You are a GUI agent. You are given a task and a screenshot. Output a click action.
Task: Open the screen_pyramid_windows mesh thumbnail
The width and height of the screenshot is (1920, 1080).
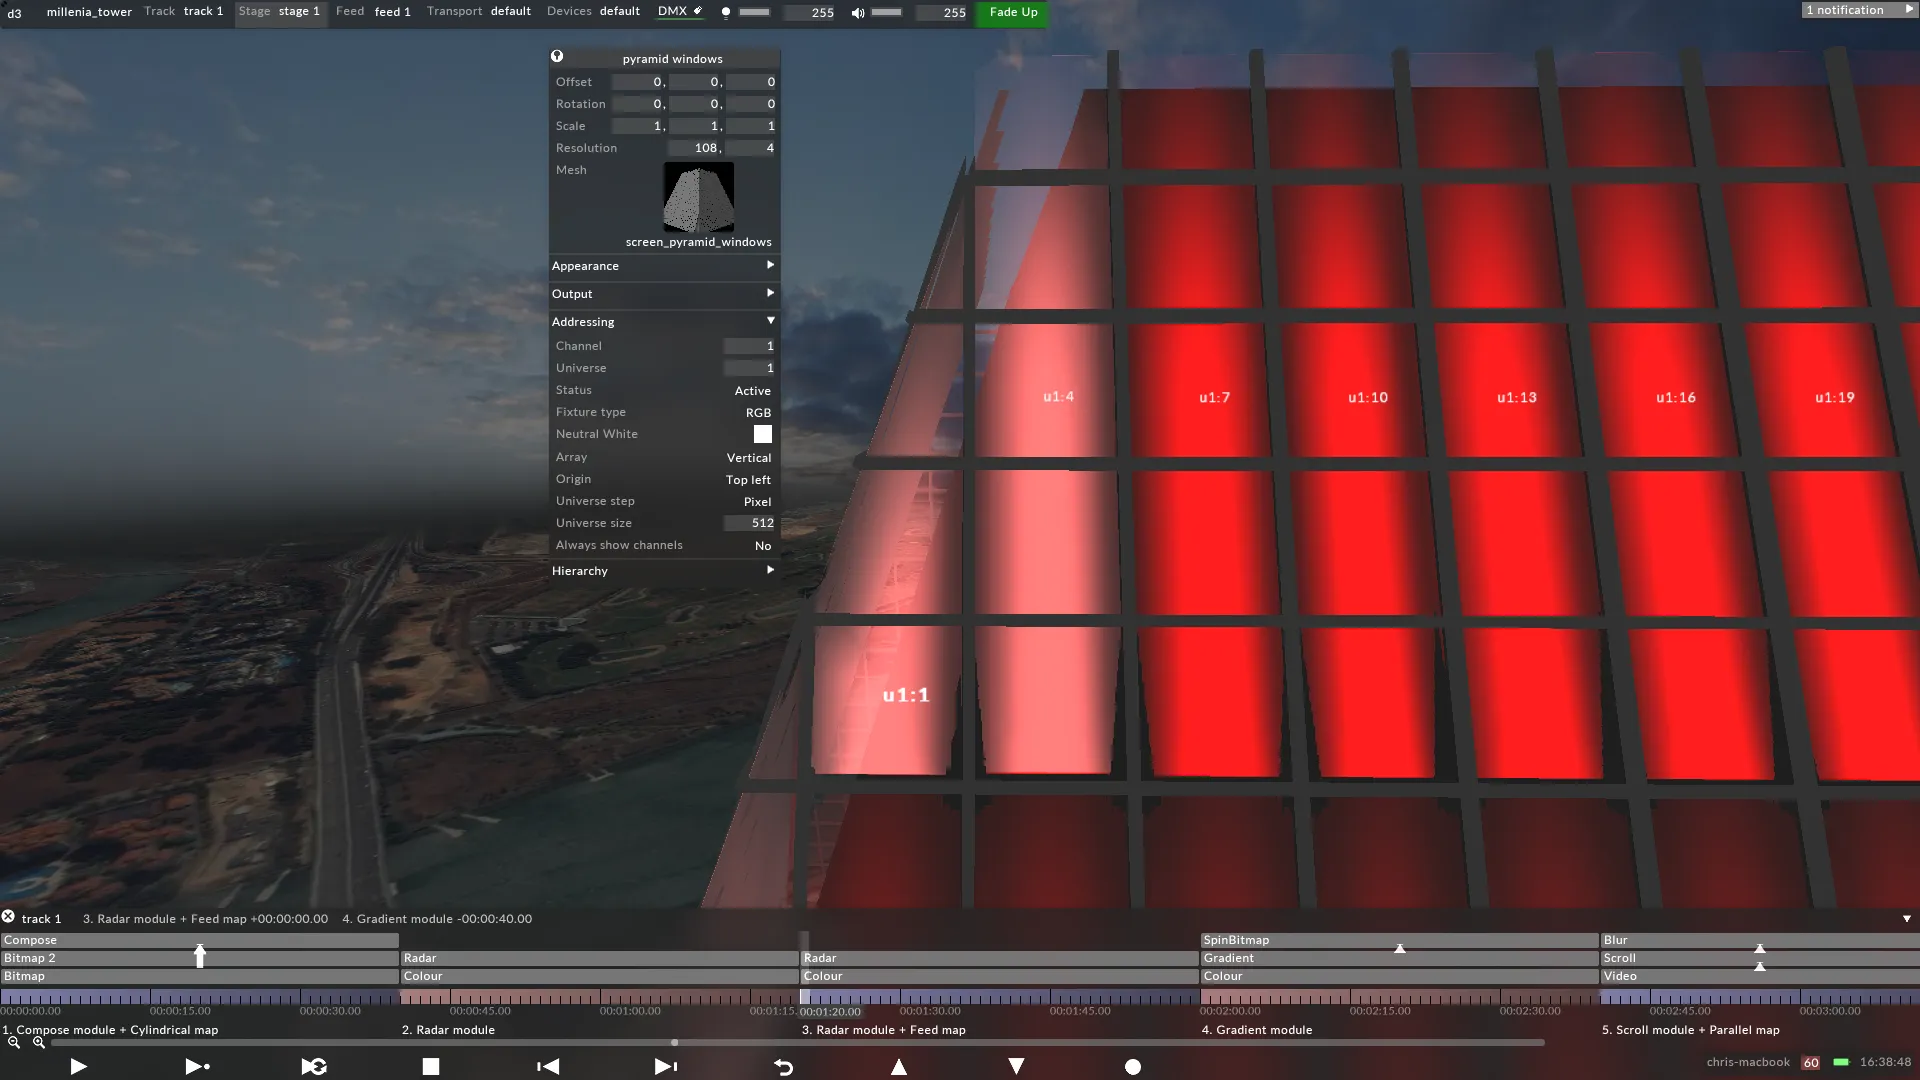698,198
